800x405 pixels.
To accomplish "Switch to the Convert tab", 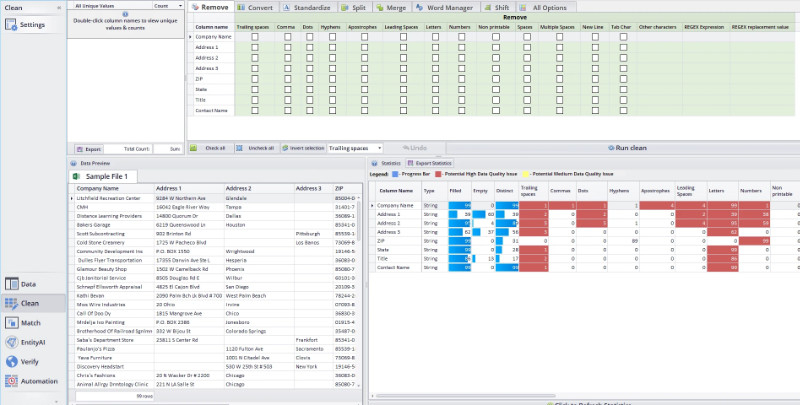I will (x=256, y=8).
